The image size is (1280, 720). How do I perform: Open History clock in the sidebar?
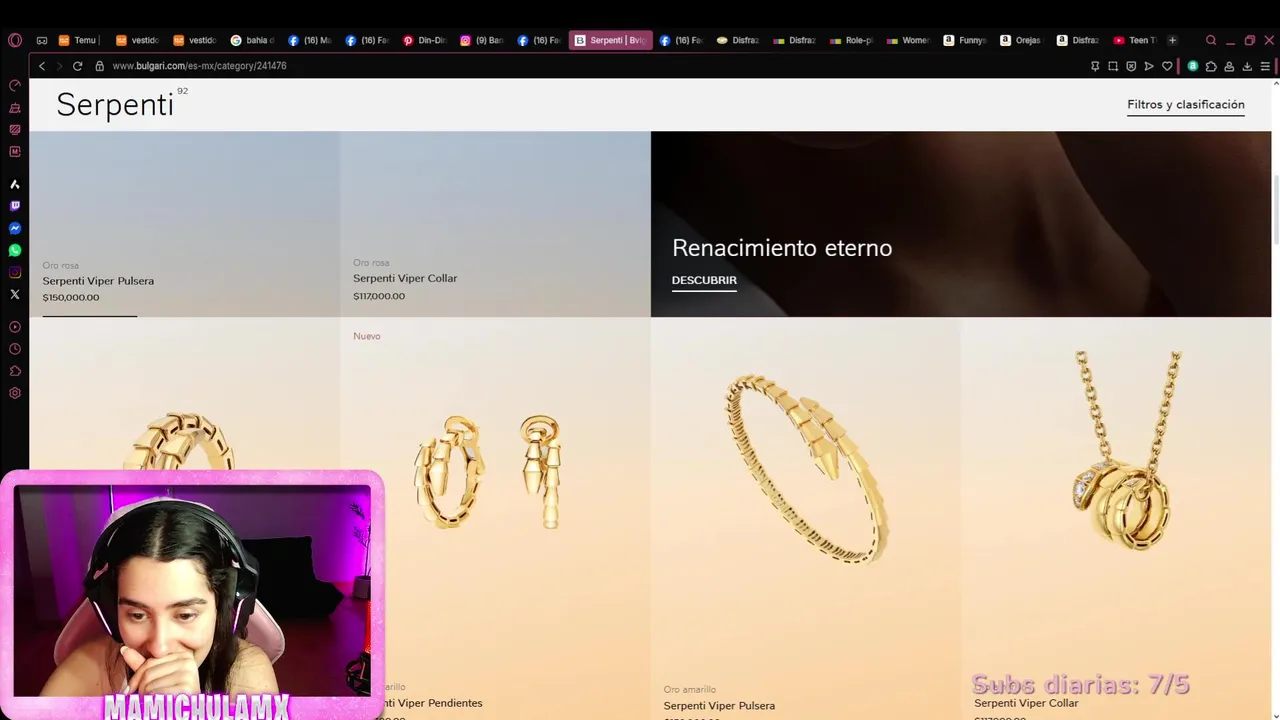pyautogui.click(x=14, y=349)
